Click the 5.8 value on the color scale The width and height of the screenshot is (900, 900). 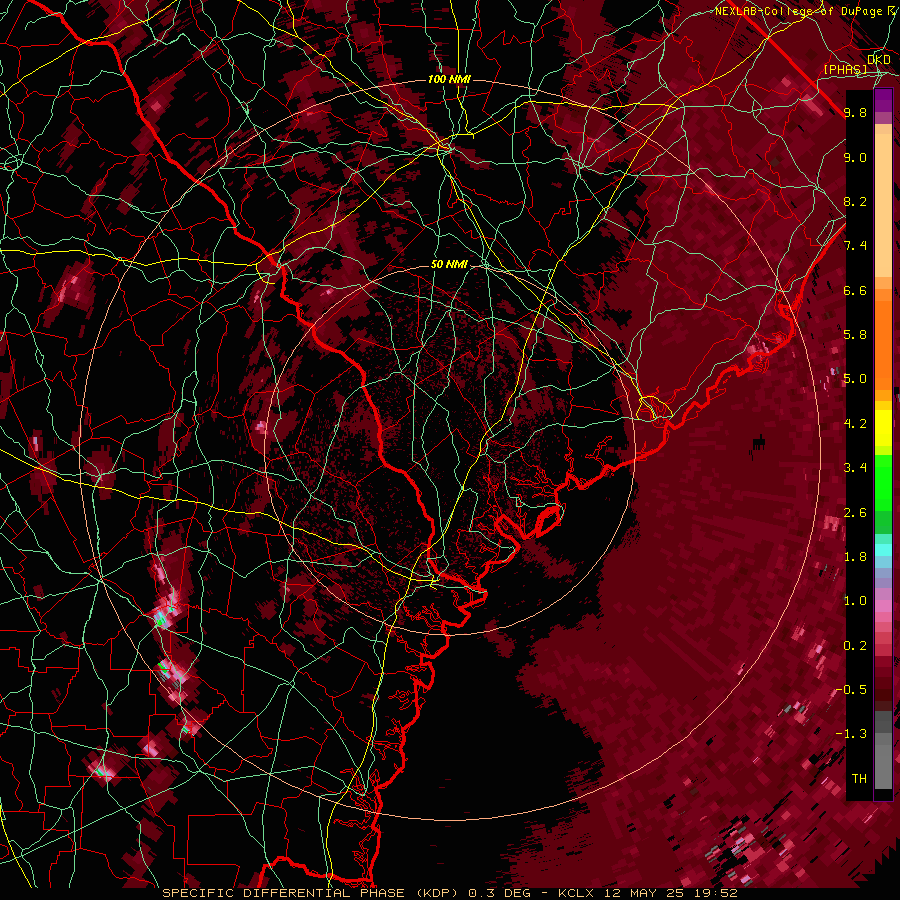(855, 335)
